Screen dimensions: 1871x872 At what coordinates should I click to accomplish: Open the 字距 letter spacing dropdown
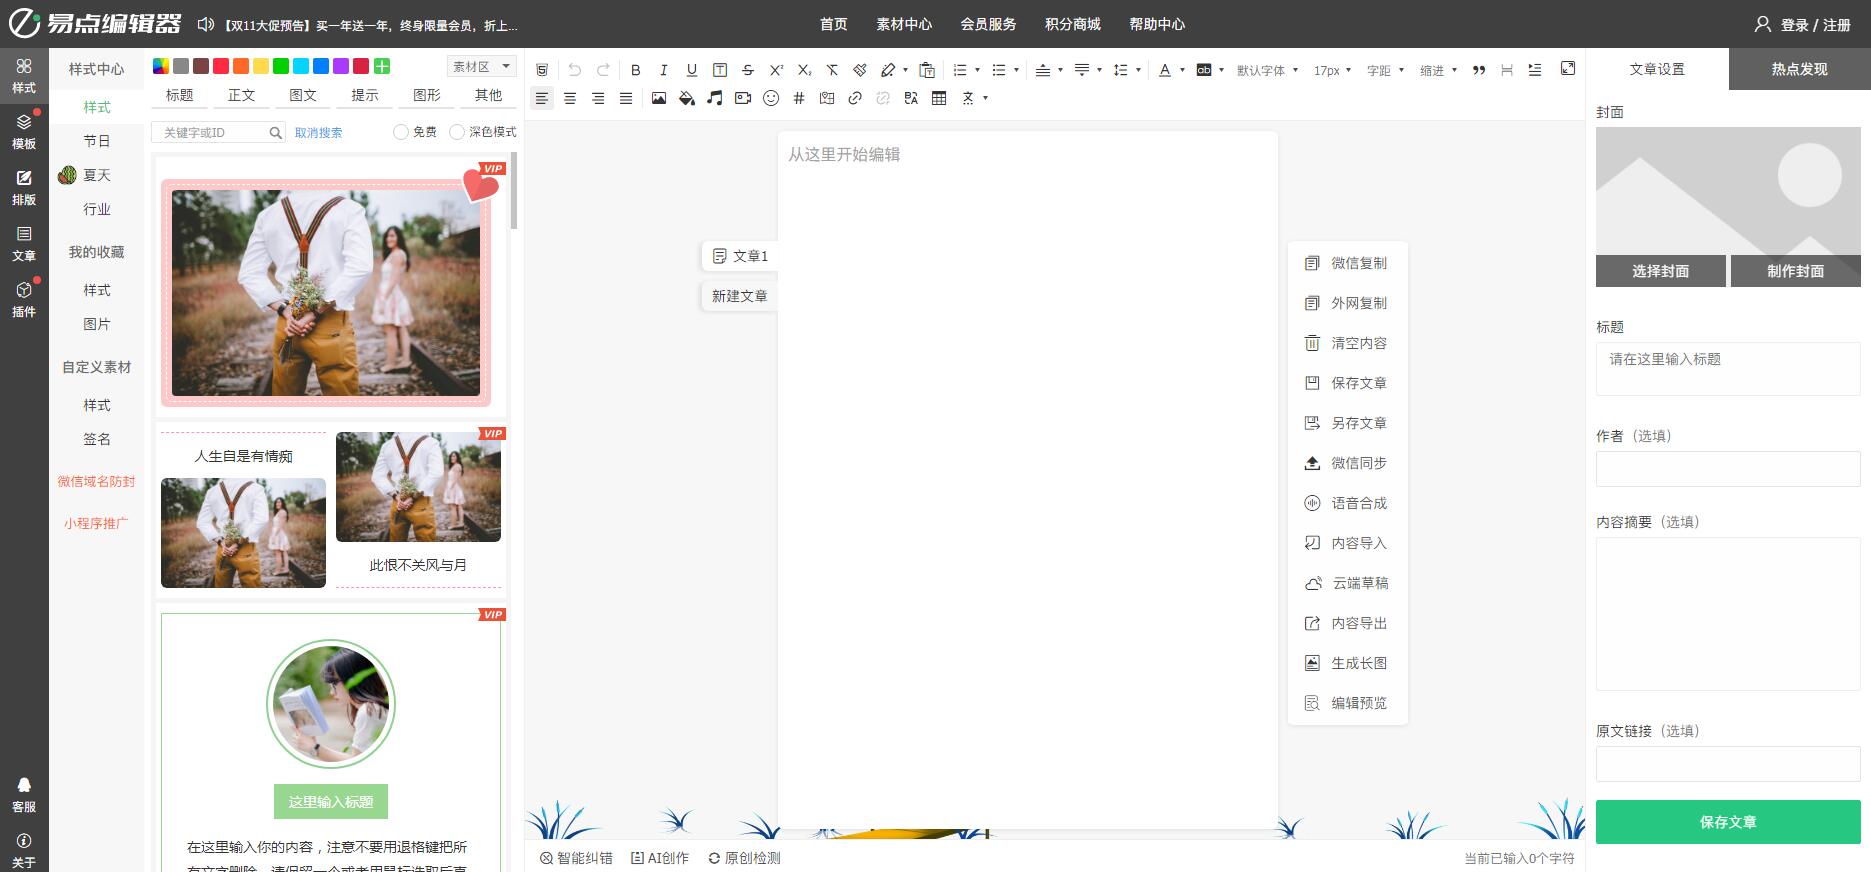pyautogui.click(x=1385, y=70)
